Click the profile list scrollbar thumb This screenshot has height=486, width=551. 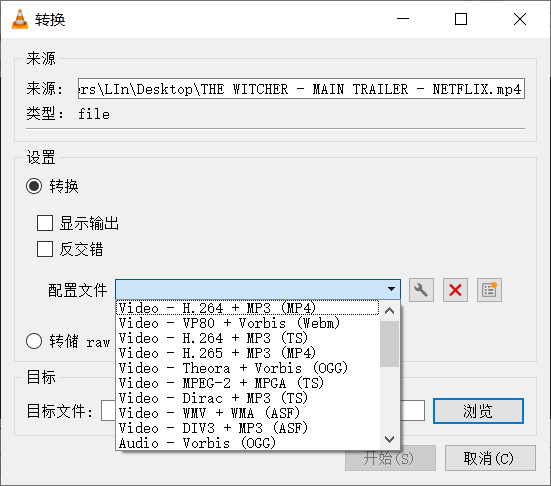pyautogui.click(x=389, y=344)
